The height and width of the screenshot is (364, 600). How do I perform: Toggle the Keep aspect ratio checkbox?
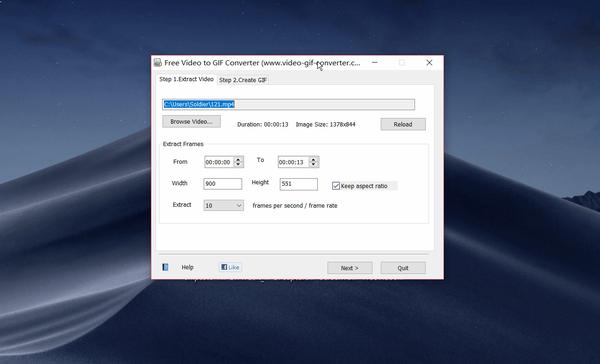click(x=336, y=186)
